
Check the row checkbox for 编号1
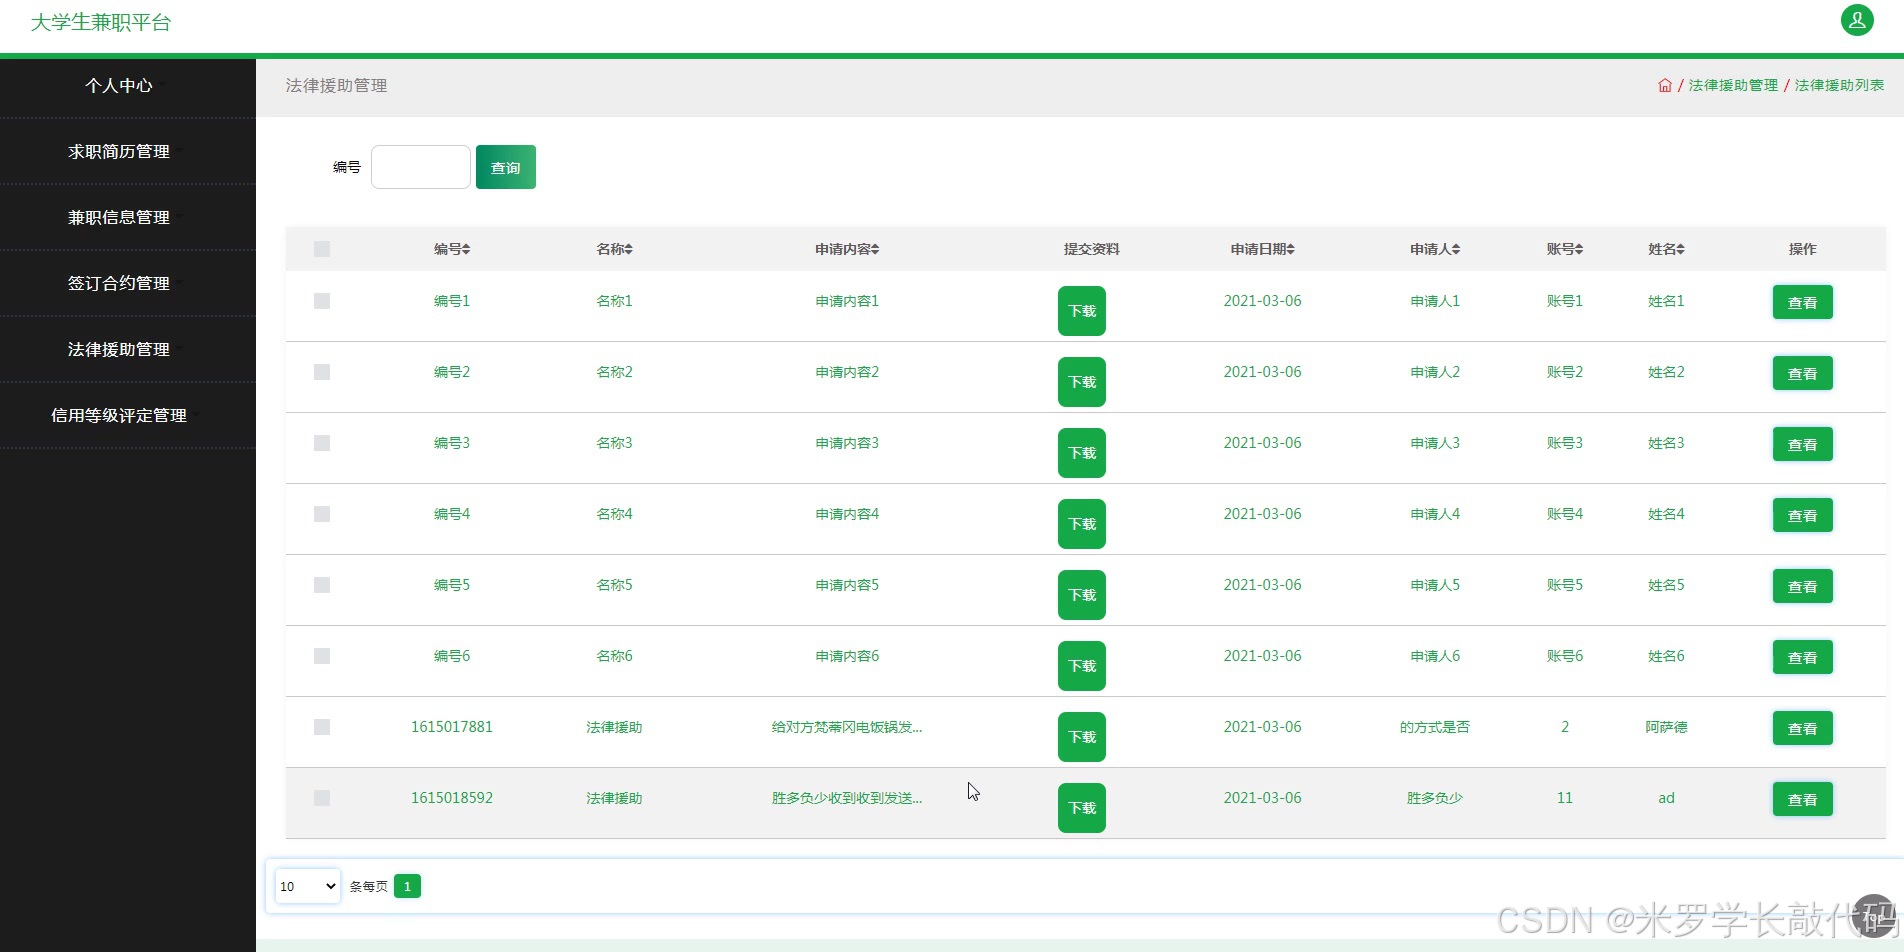(x=322, y=301)
